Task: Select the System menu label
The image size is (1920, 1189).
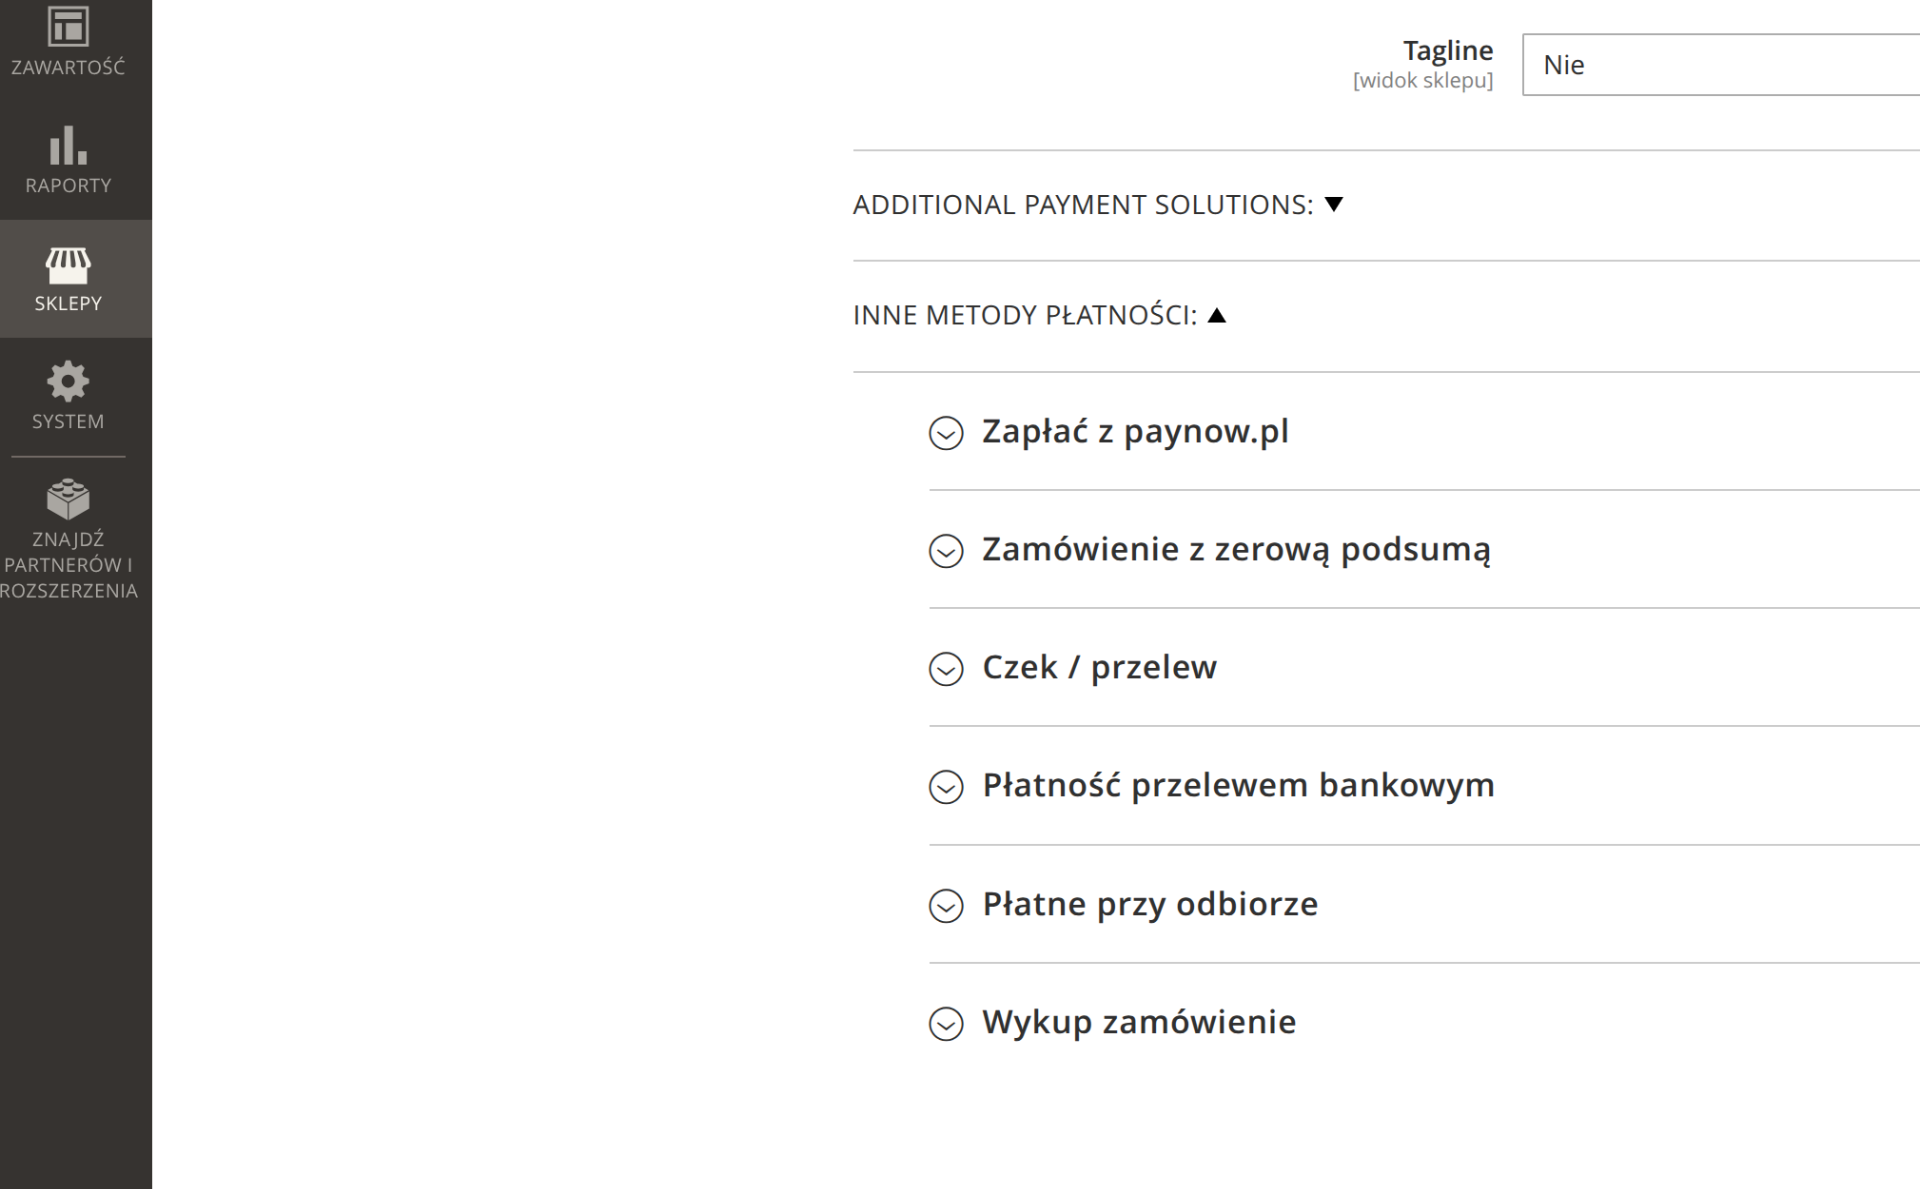Action: (68, 422)
